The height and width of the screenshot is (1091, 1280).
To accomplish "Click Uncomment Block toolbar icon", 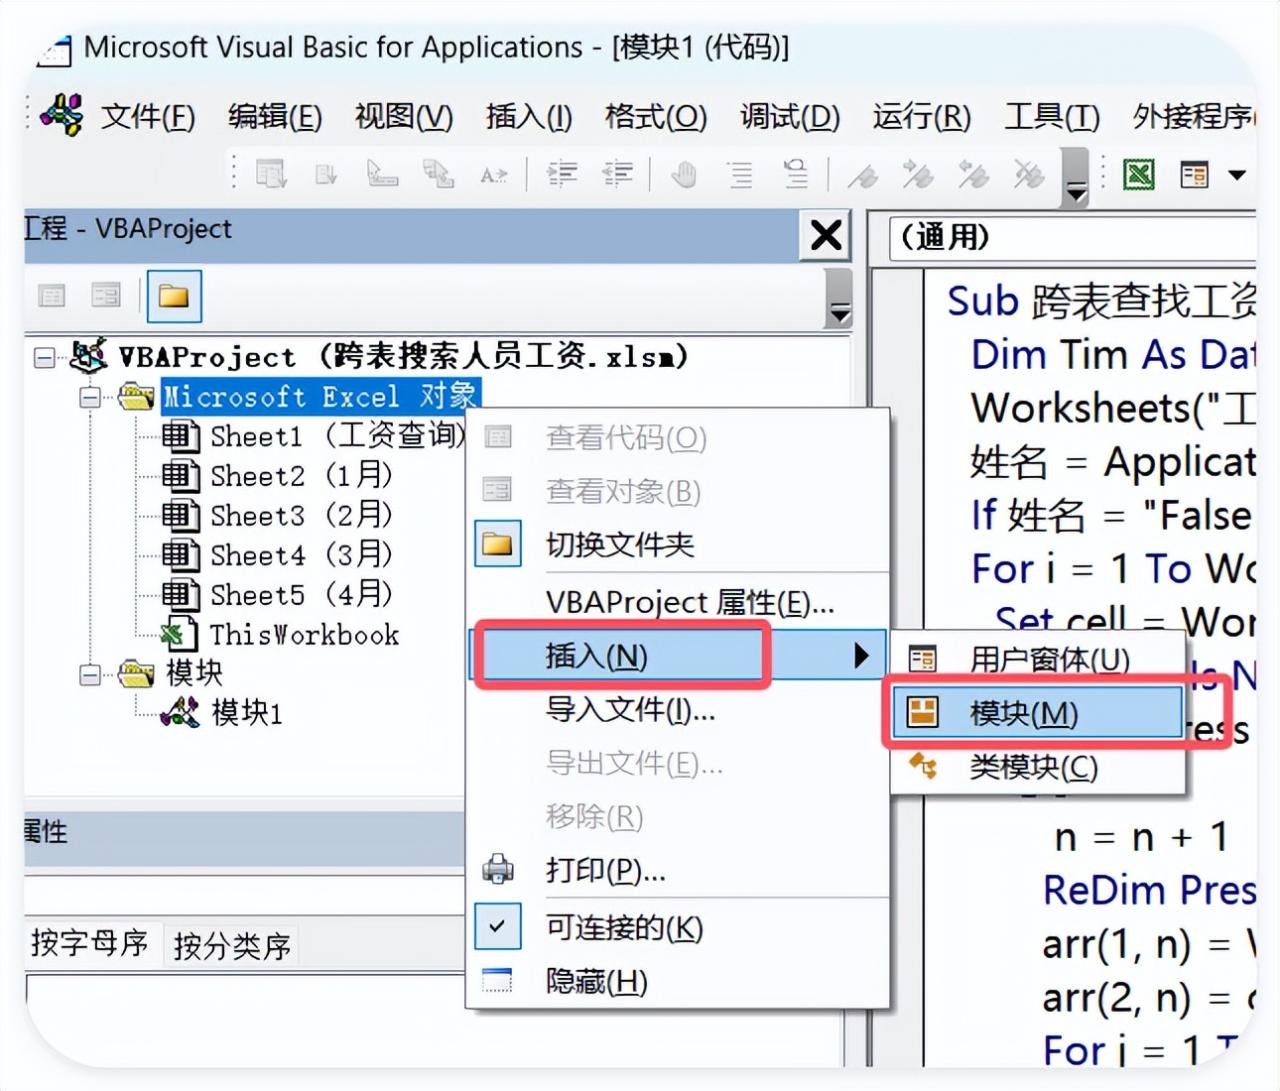I will (796, 175).
